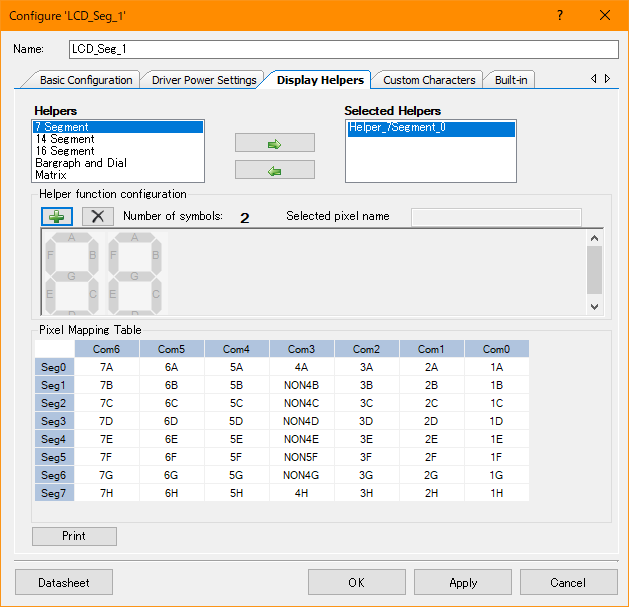
Task: Select cell NON5F in mapping table
Action: click(302, 457)
